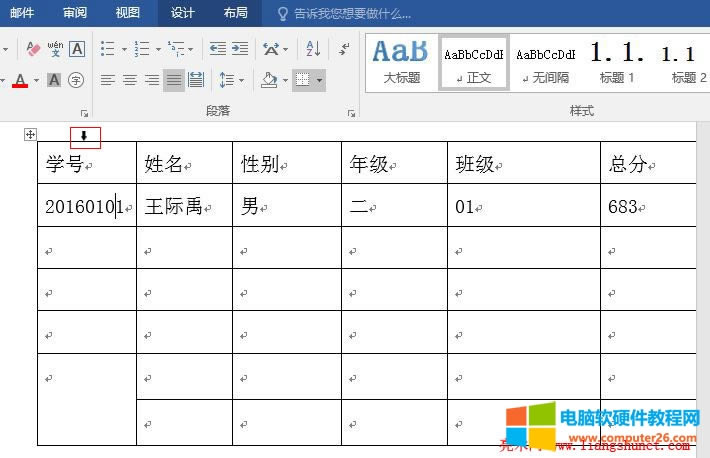Open the 审阅 ribbon tab
Screen dimensions: 710x458
(75, 13)
